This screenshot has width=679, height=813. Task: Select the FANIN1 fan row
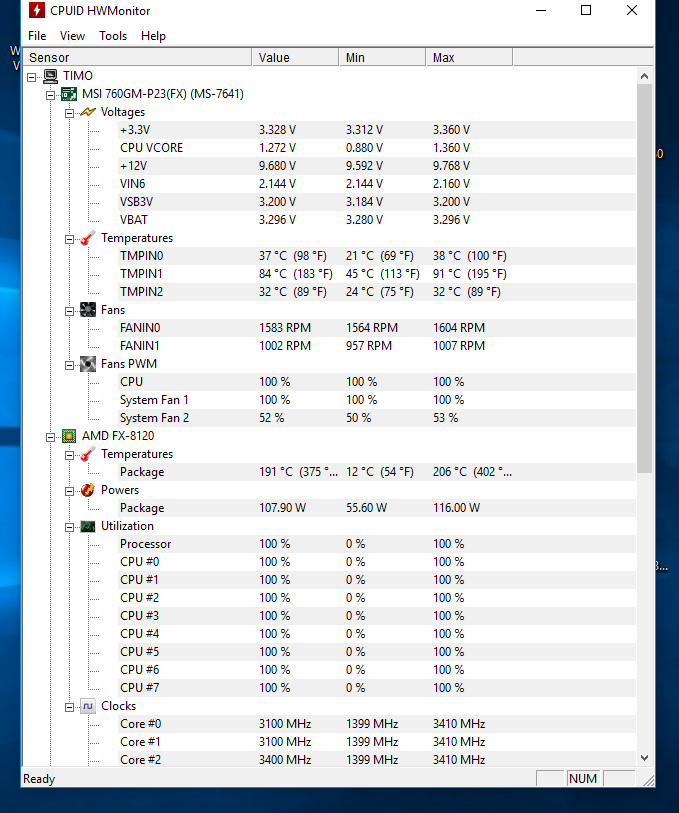click(377, 346)
